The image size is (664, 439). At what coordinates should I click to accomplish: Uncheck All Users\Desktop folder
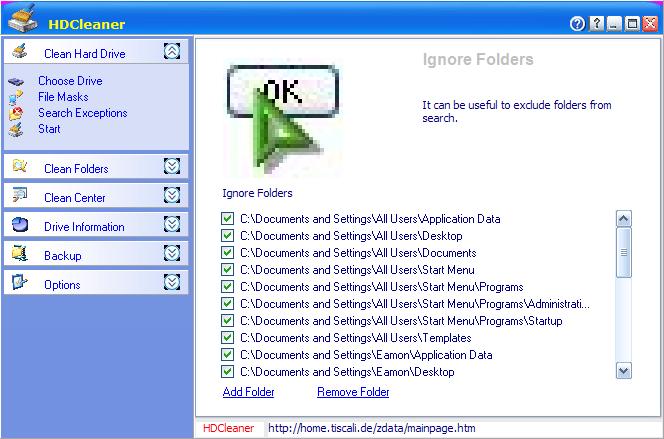pyautogui.click(x=227, y=236)
